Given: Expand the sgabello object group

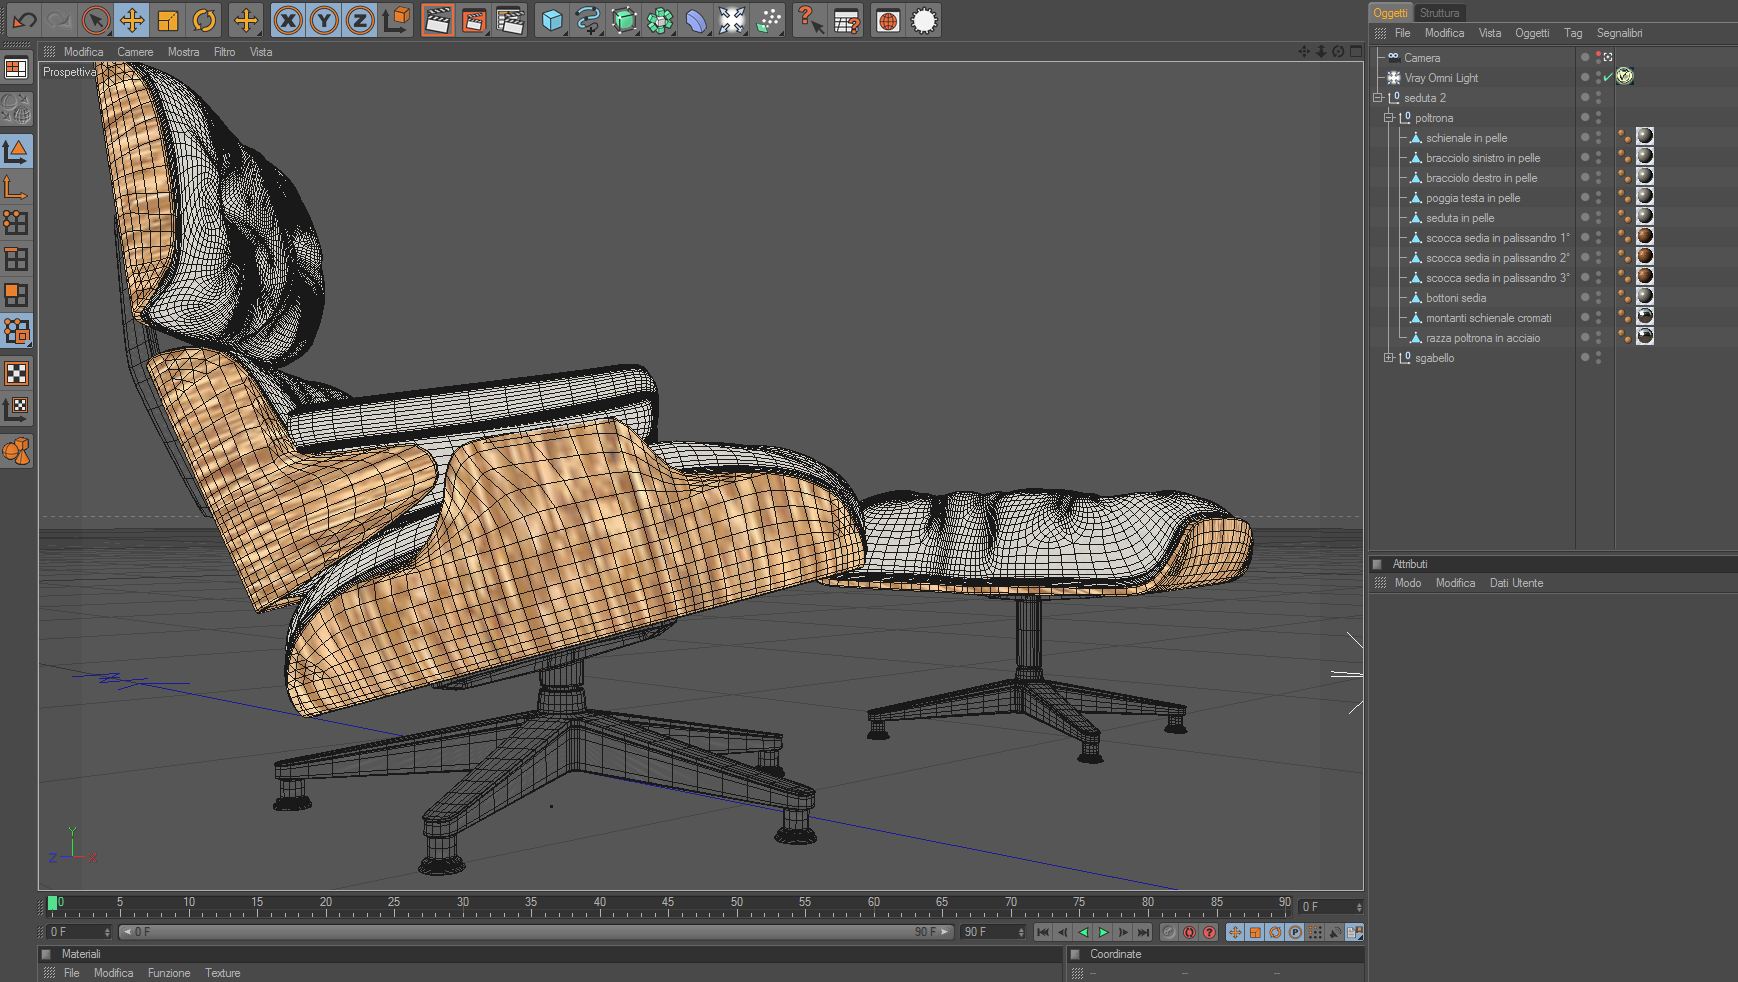Looking at the screenshot, I should tap(1388, 358).
